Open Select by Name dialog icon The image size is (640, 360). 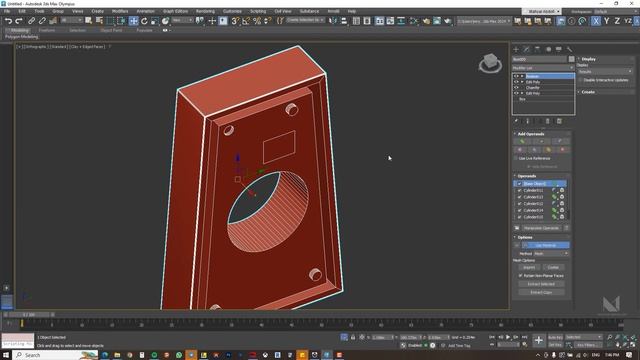(99, 21)
